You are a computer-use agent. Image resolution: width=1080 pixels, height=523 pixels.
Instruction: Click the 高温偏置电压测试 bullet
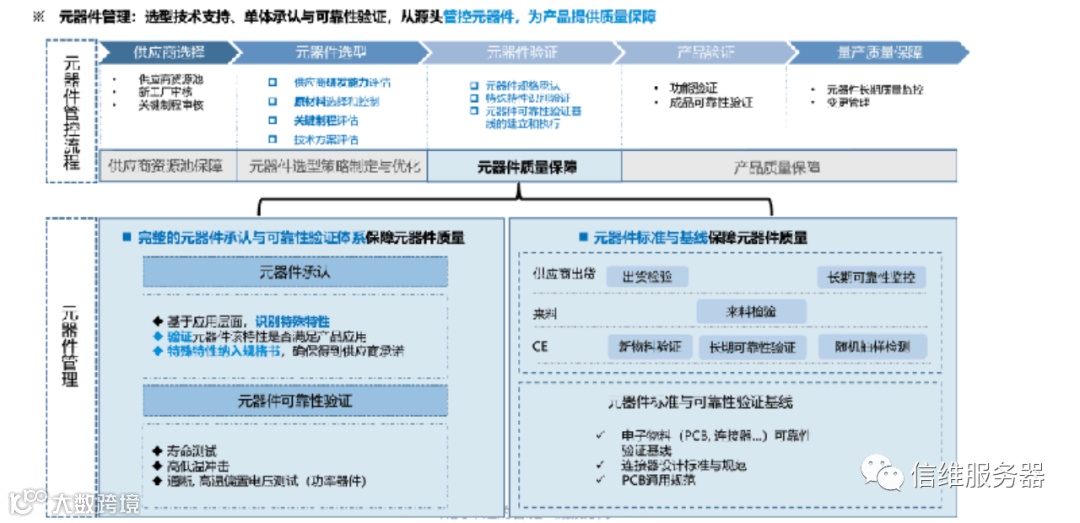[x=258, y=480]
